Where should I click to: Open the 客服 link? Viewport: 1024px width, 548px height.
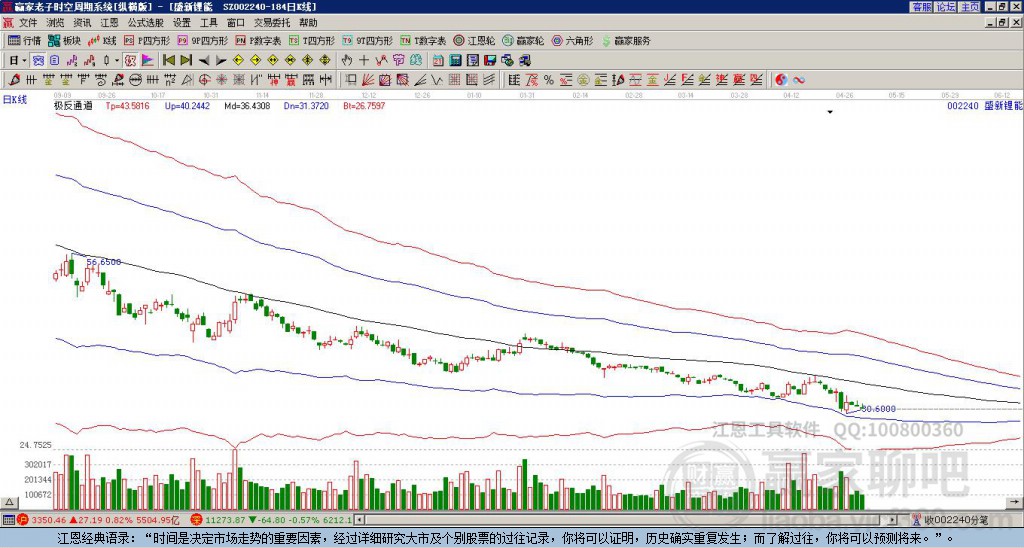(921, 7)
